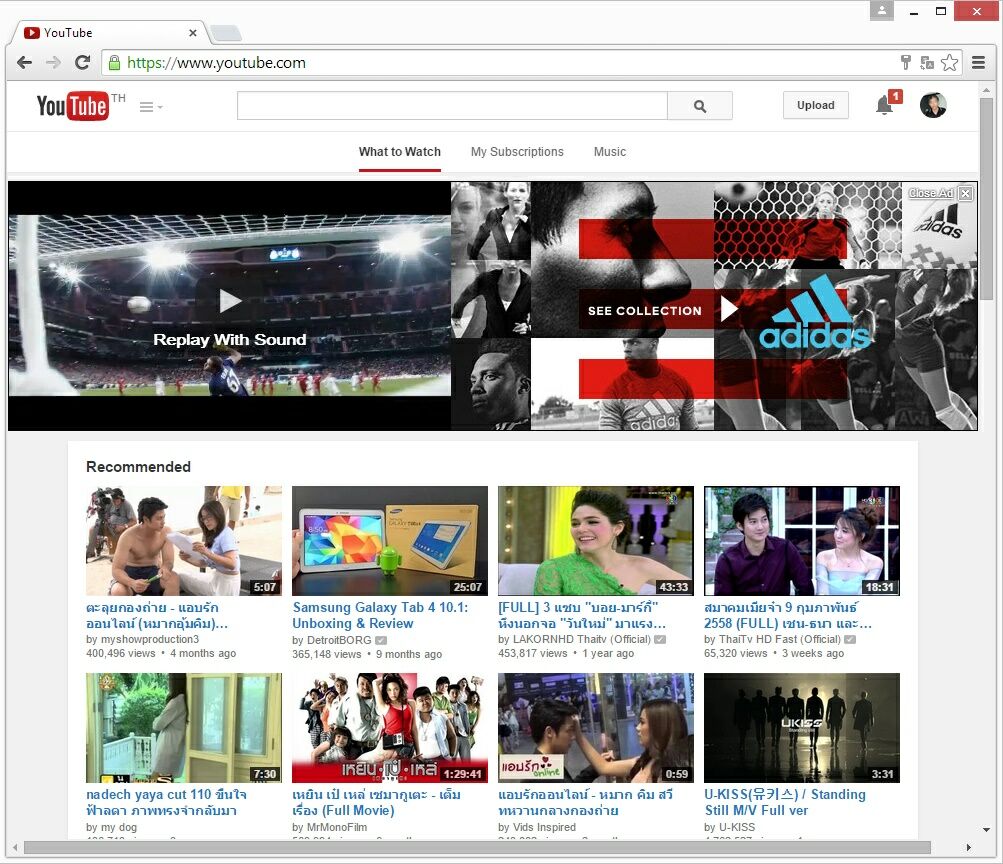Click the Upload button
Screen dimensions: 1003x864
tap(815, 105)
